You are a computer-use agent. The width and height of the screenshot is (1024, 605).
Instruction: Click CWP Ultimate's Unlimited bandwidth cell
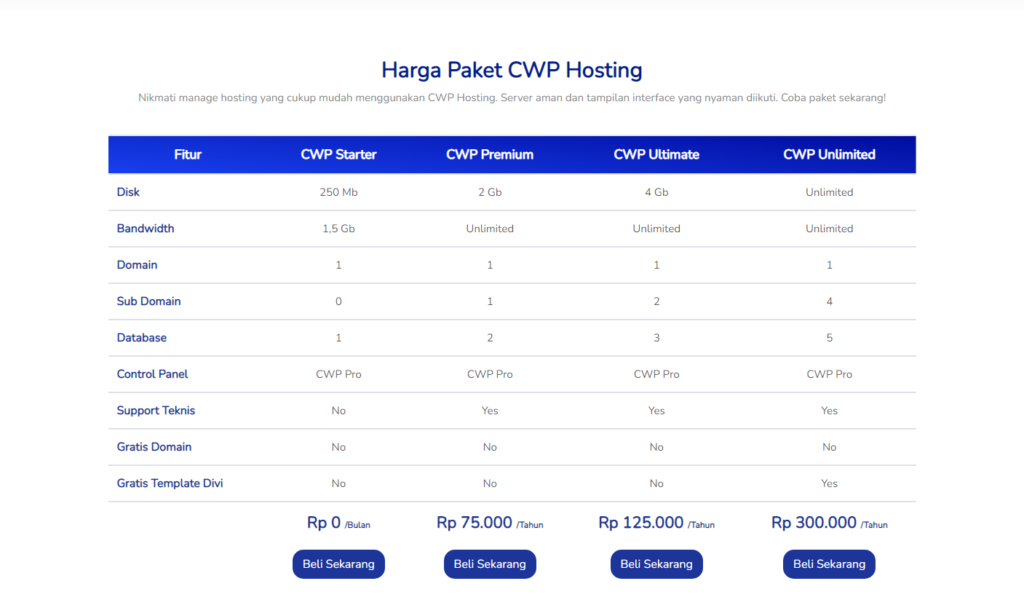(656, 229)
